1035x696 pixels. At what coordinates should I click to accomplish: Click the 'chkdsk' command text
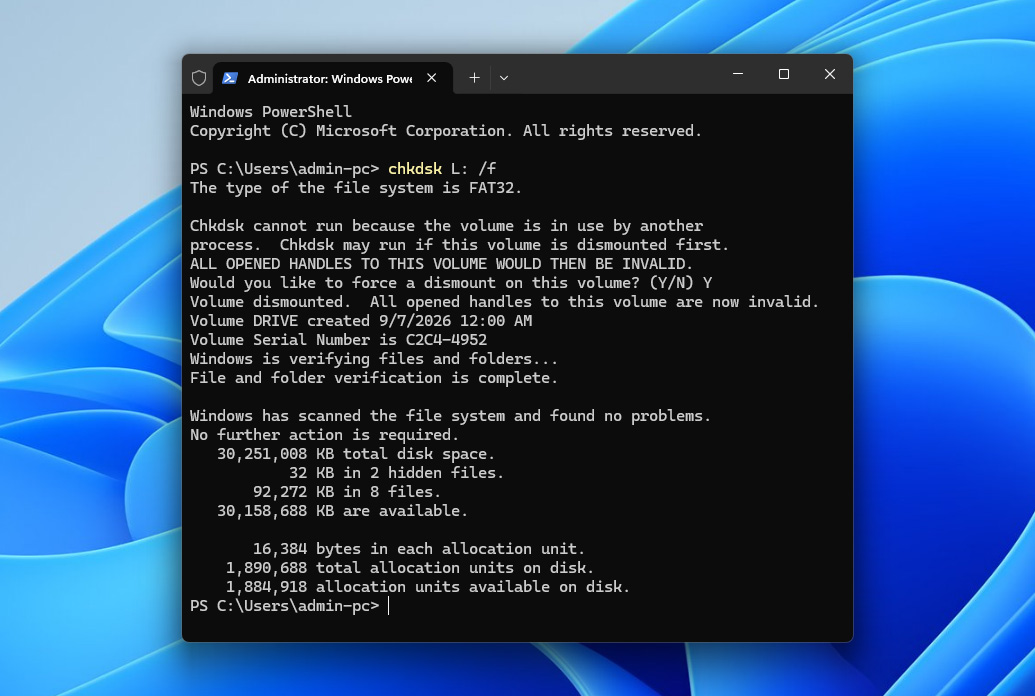pyautogui.click(x=415, y=169)
